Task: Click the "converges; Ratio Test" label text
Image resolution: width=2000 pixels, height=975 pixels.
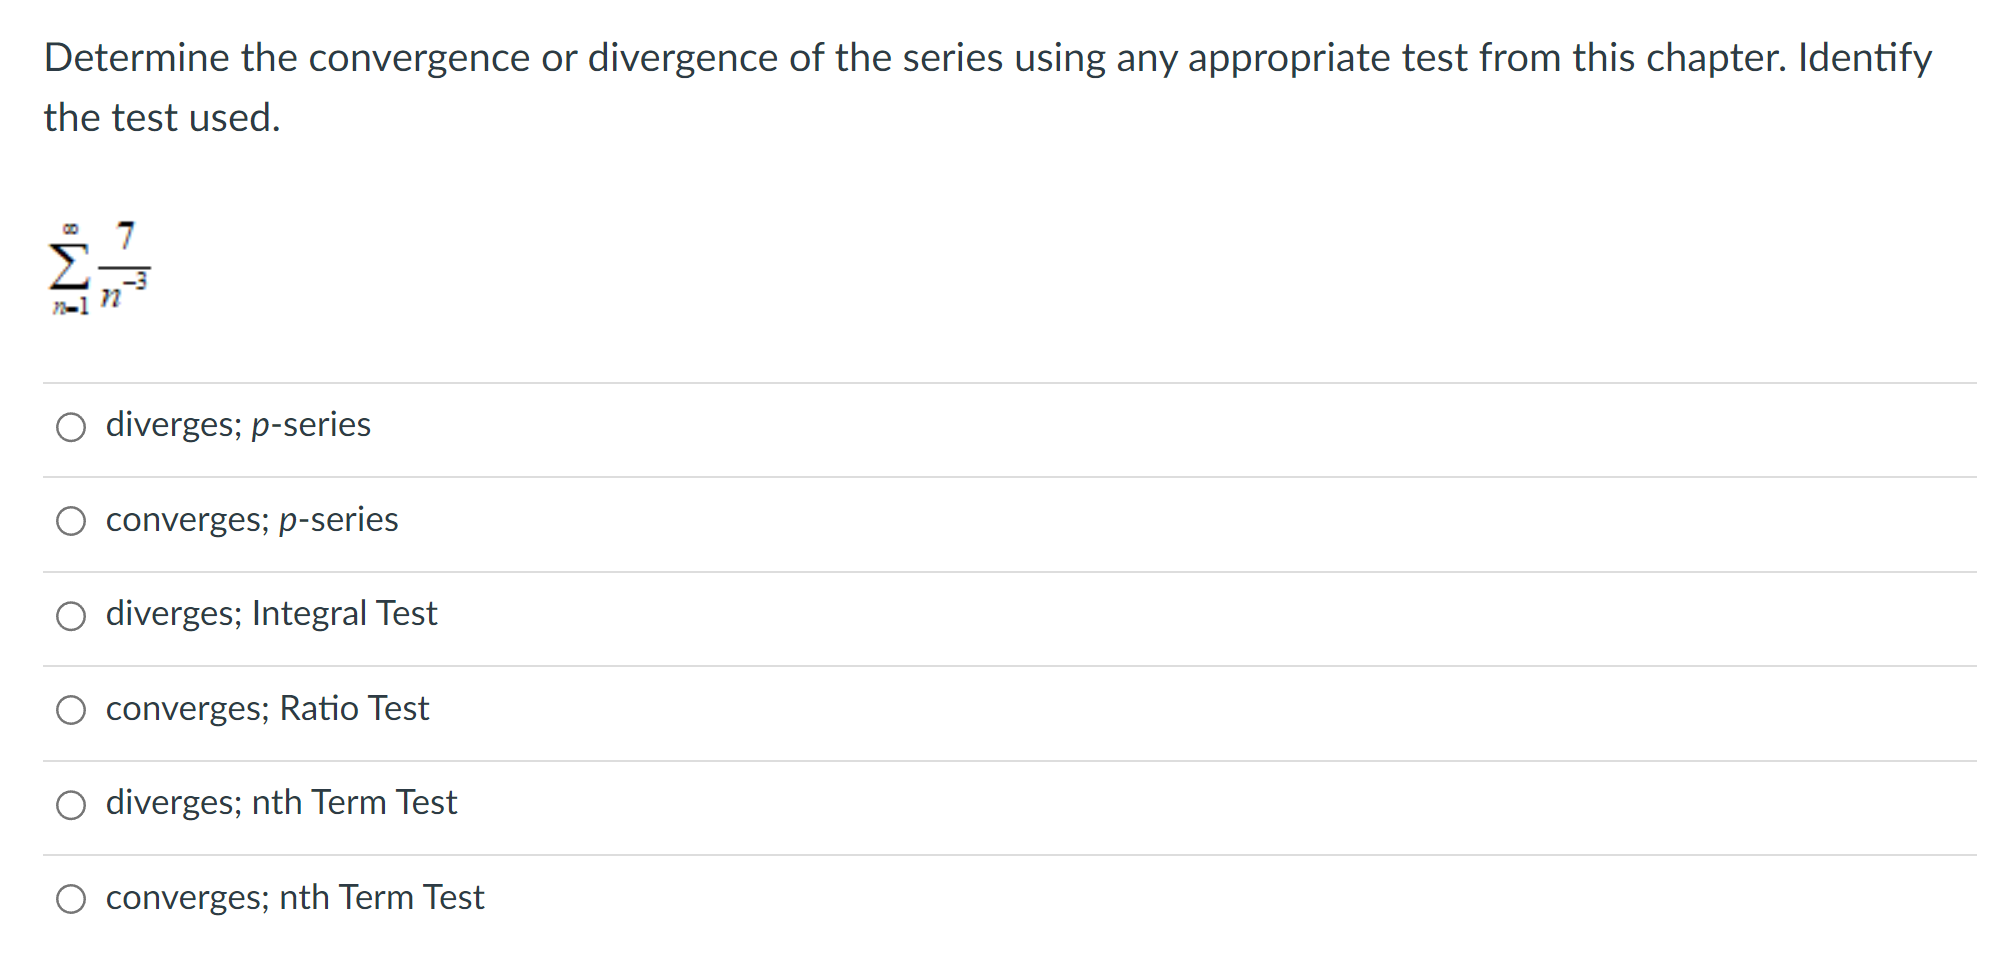Action: point(267,708)
